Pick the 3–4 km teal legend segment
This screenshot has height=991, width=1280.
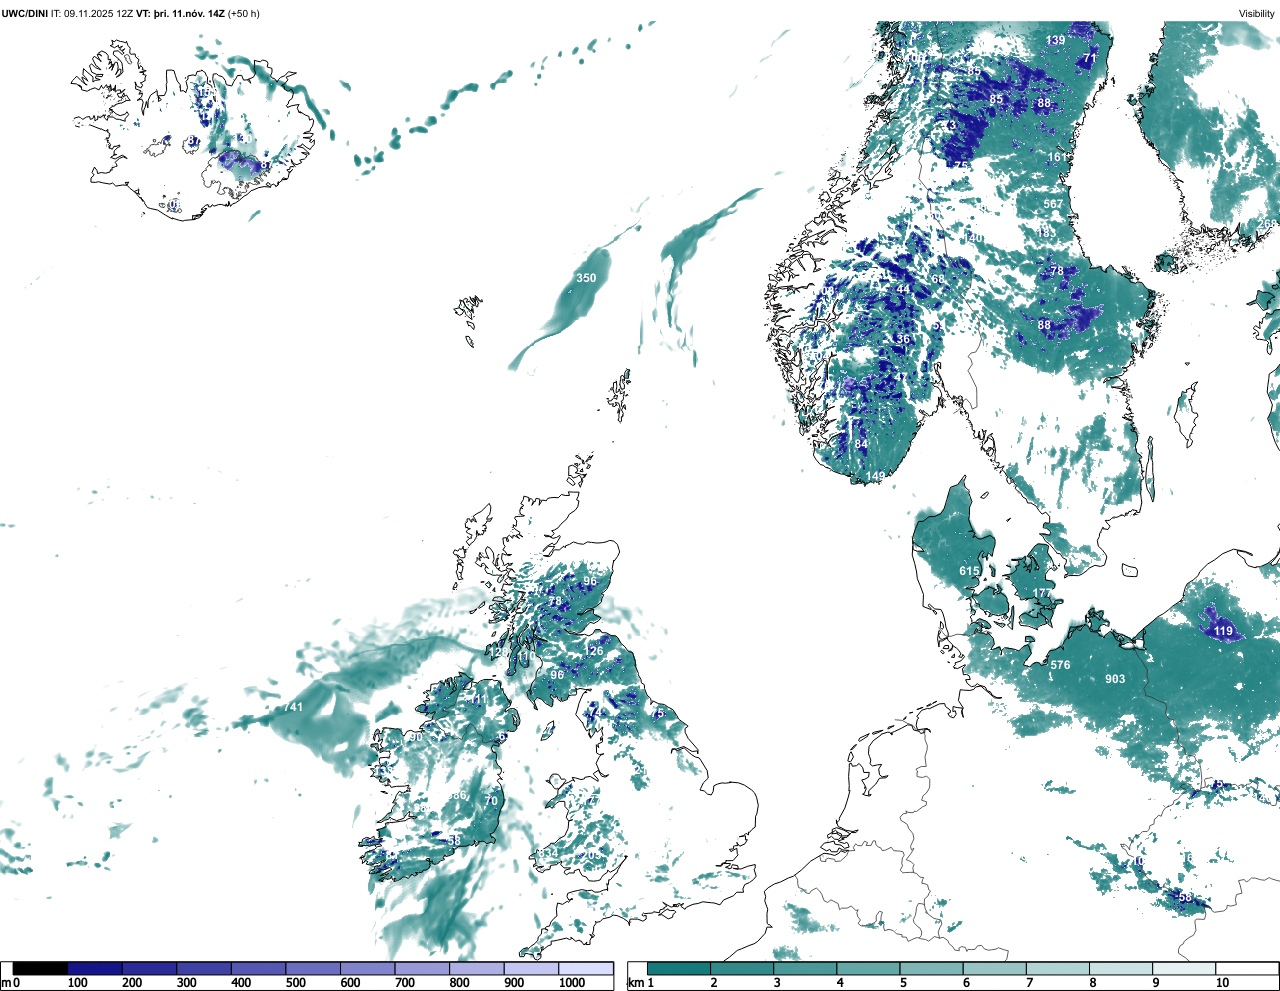(x=805, y=968)
